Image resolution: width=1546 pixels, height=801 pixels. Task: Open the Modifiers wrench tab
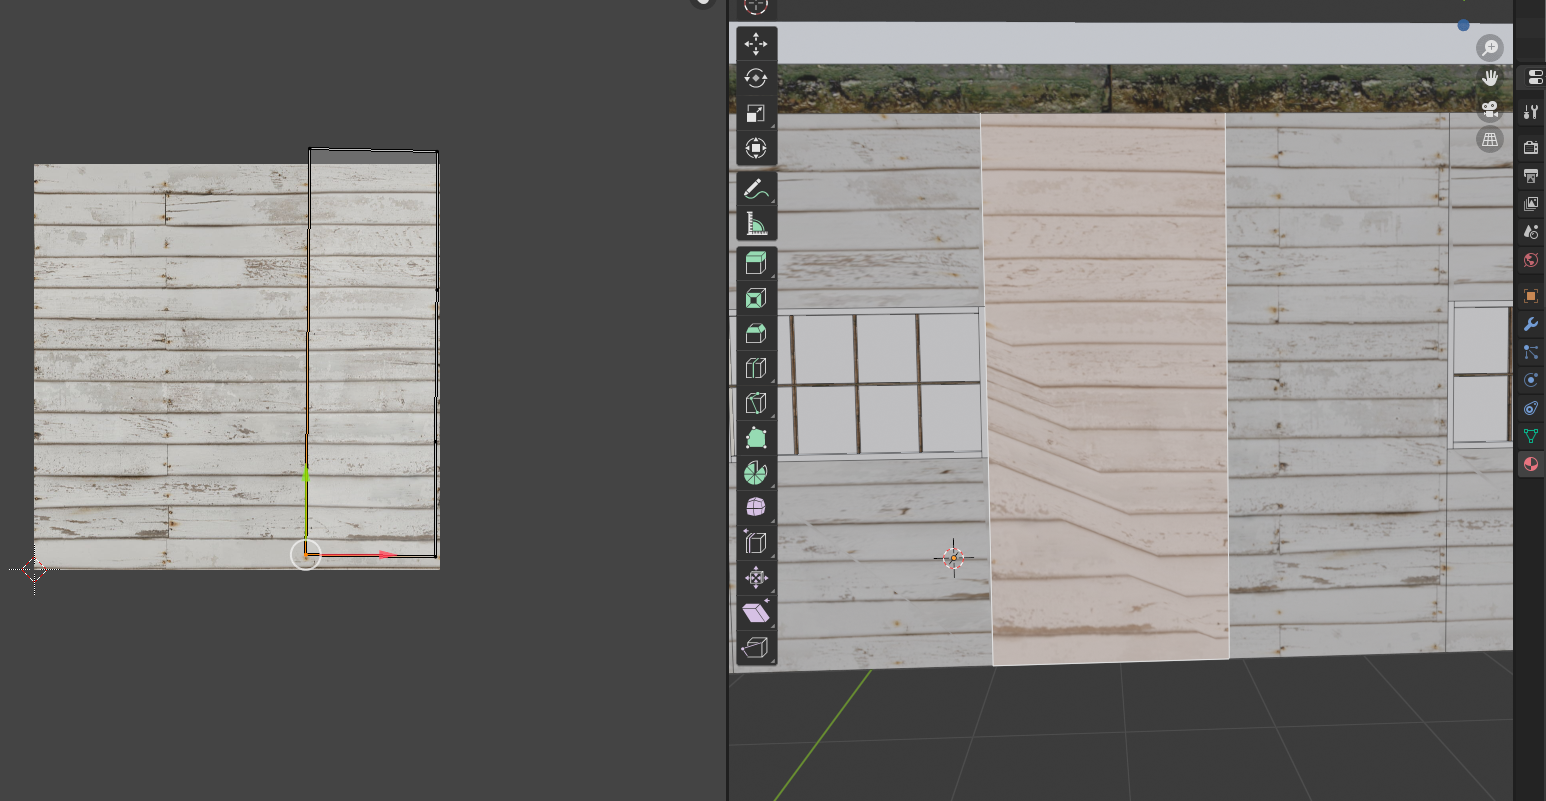click(1531, 324)
